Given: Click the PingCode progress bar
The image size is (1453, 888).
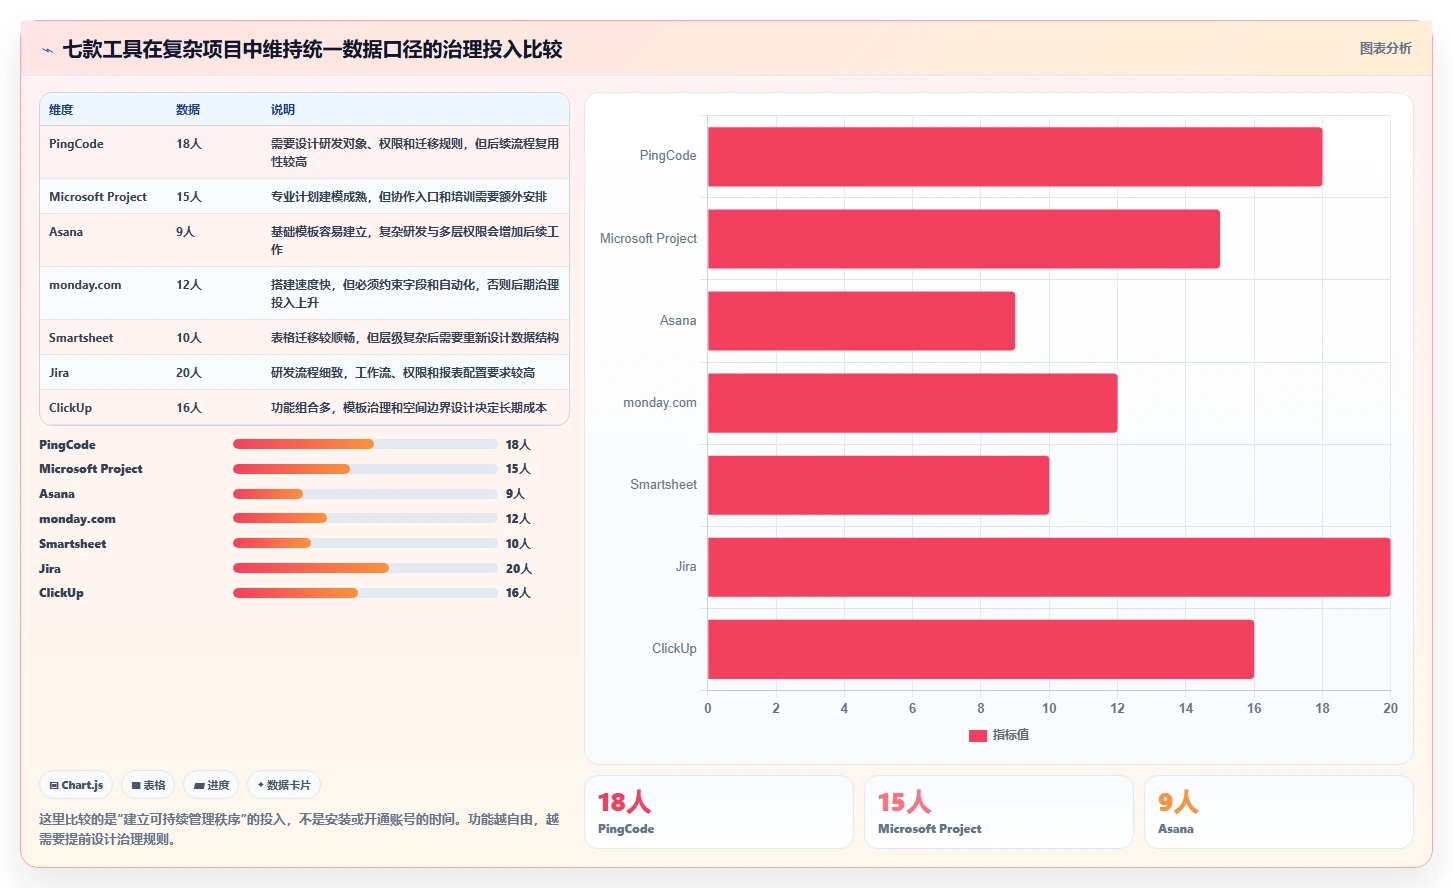Looking at the screenshot, I should 365,444.
